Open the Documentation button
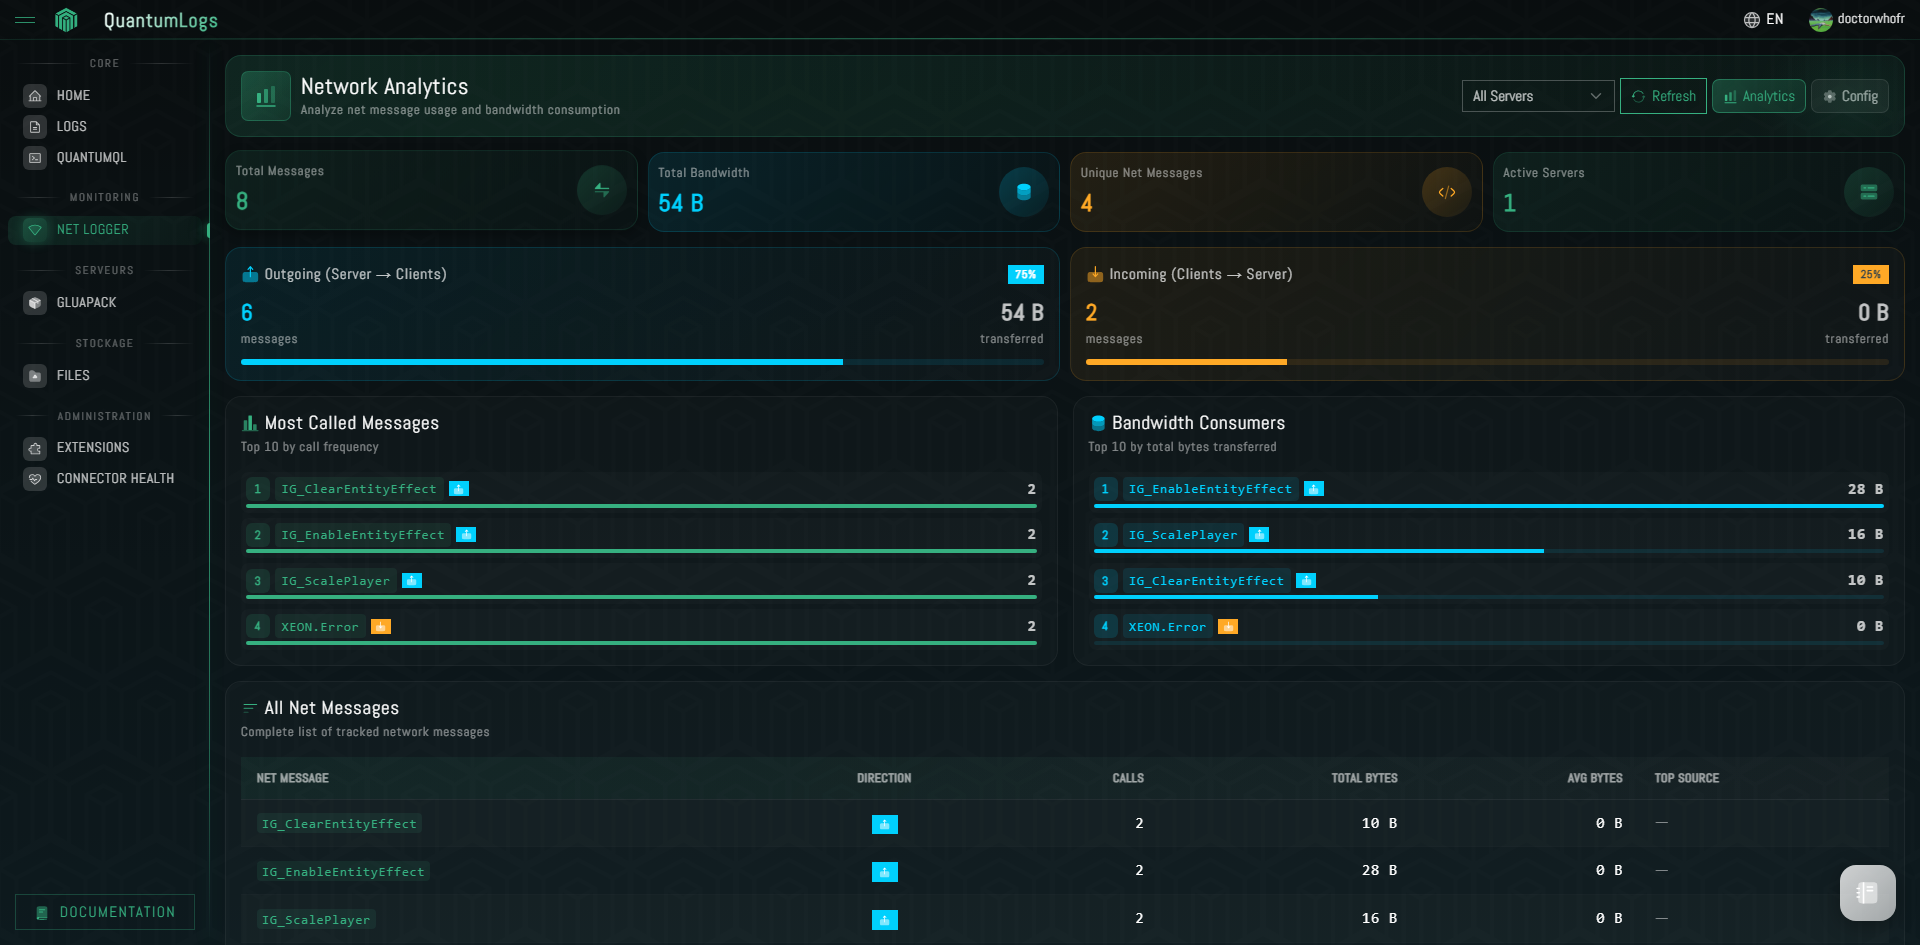This screenshot has width=1920, height=945. (105, 912)
